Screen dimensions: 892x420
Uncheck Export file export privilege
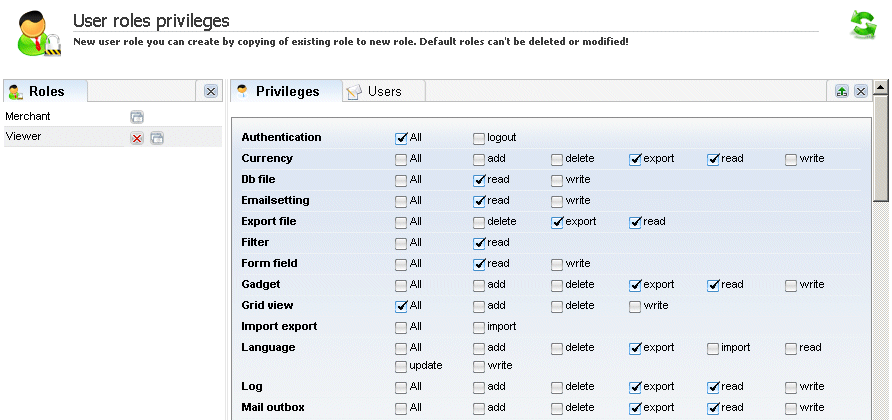coord(557,223)
